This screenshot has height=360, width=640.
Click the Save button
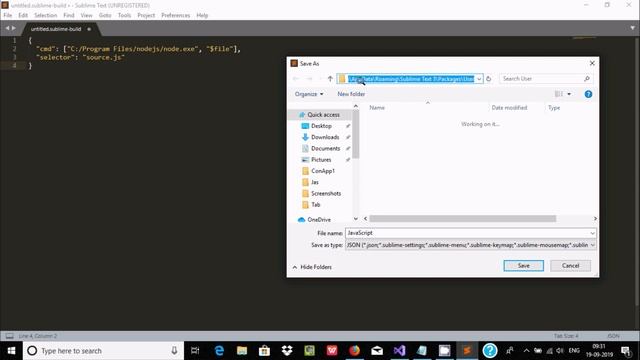coord(524,266)
